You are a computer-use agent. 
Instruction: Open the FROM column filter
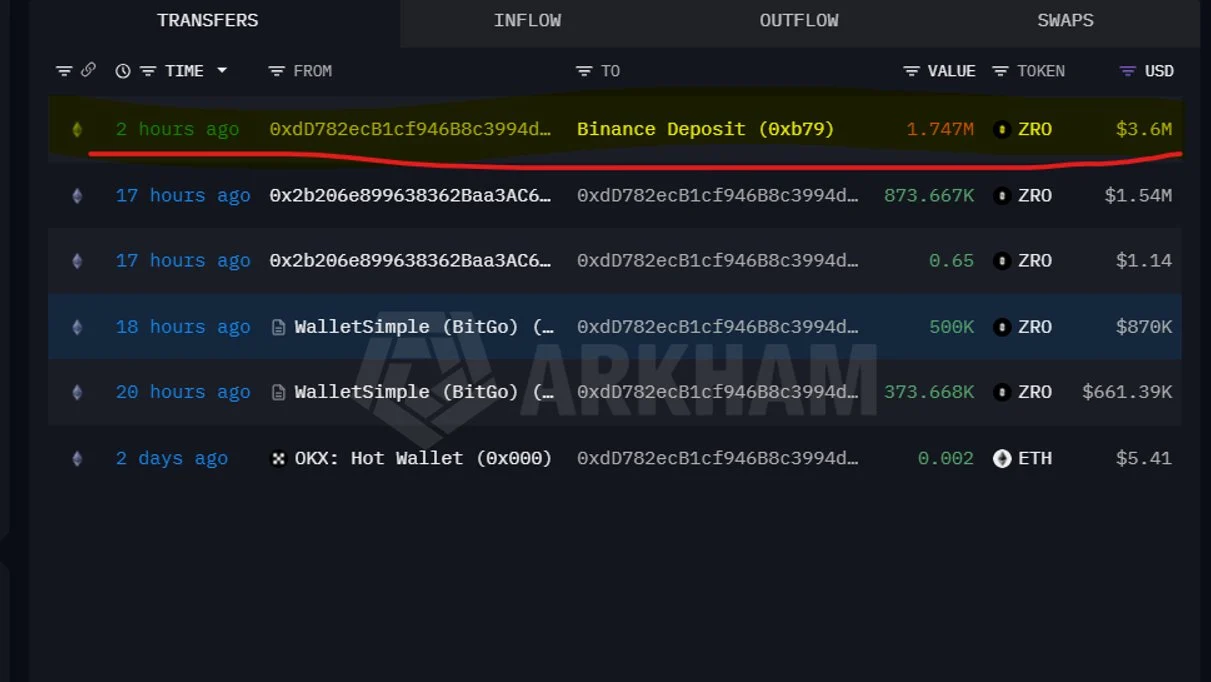(277, 71)
